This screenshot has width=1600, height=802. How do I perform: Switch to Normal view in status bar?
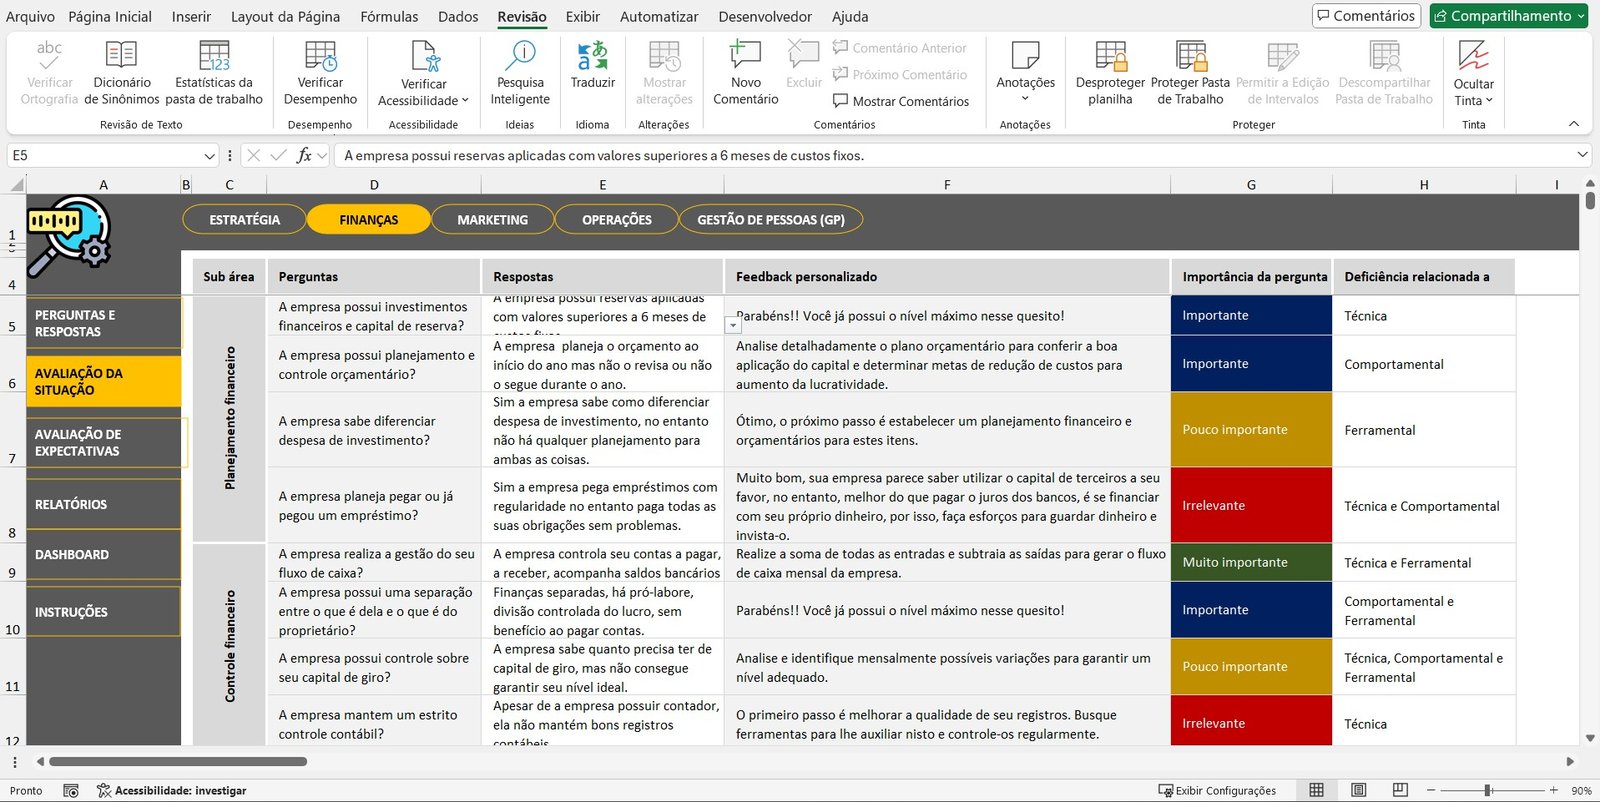[x=1317, y=790]
